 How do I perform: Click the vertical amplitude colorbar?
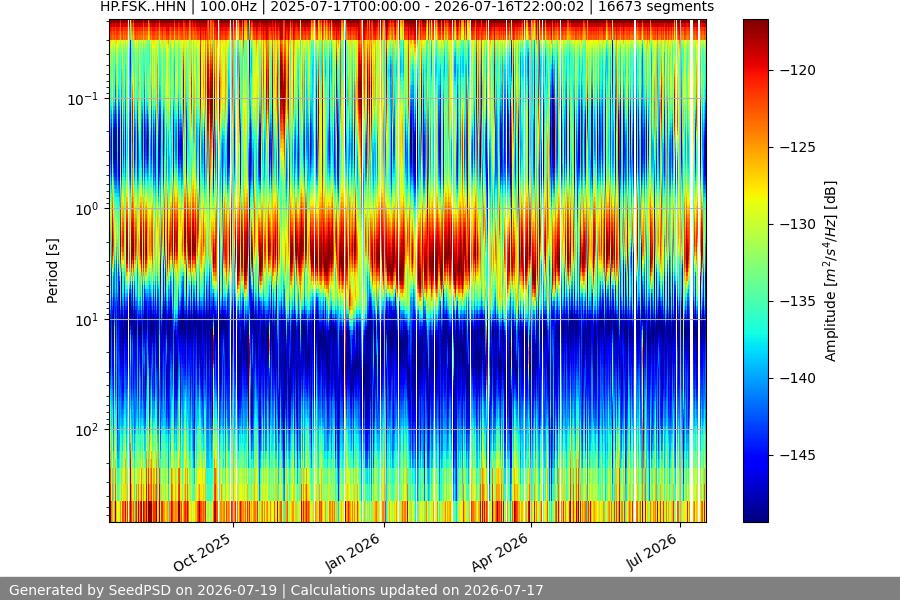(755, 271)
